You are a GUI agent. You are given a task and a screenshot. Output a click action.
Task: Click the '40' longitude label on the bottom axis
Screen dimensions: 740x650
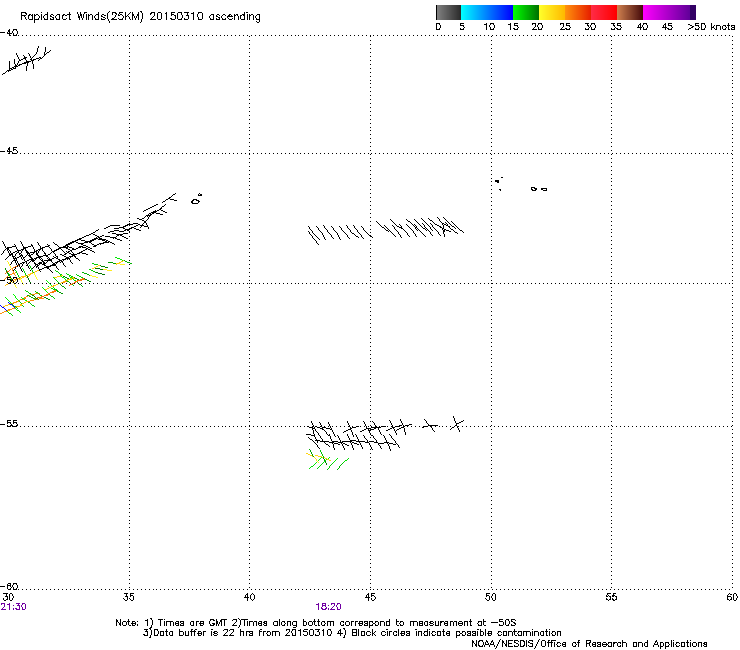(249, 597)
